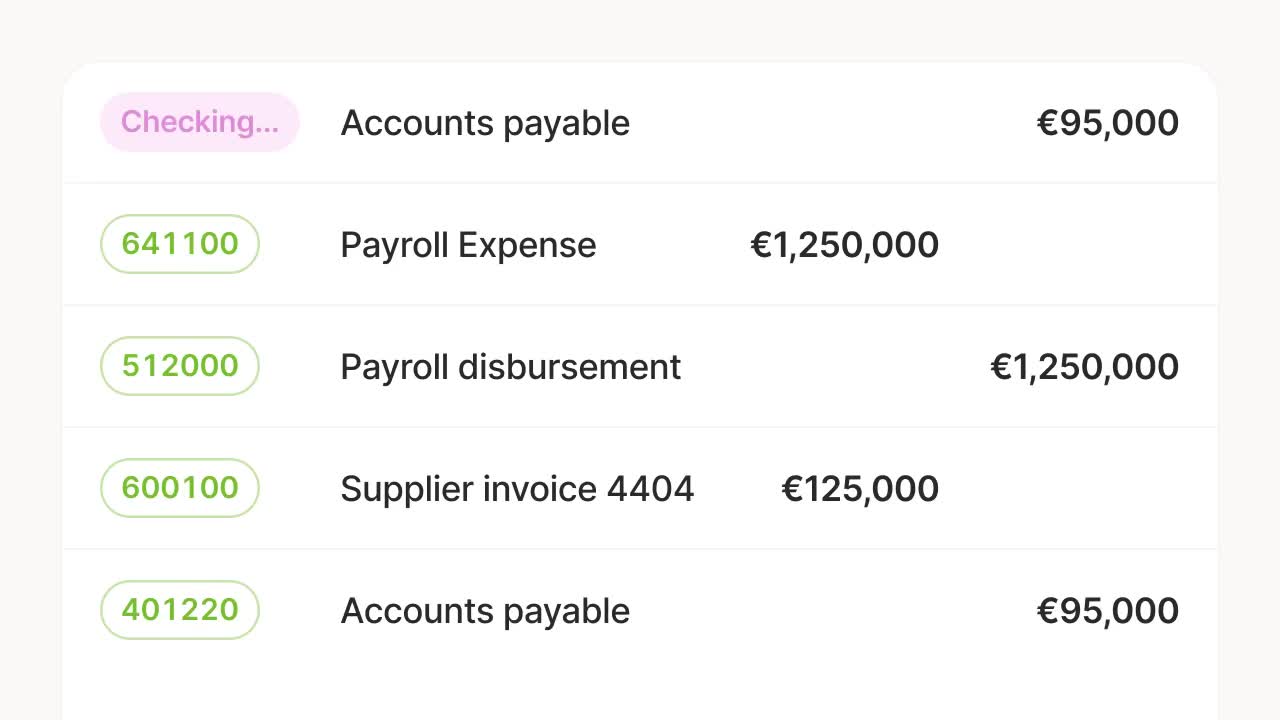Select the Payroll Expense entry label
Viewport: 1280px width, 720px height.
tap(468, 245)
